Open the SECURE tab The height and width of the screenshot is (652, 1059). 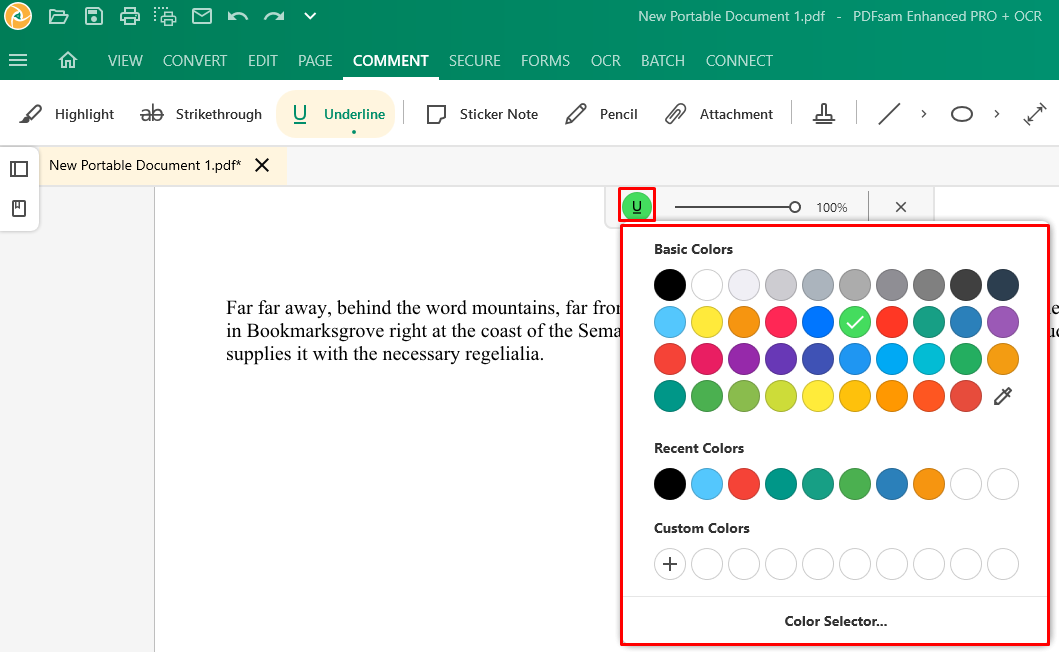click(x=475, y=61)
